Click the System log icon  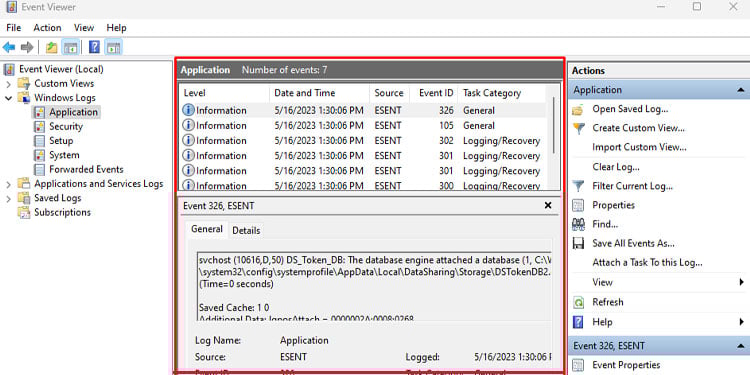click(40, 155)
